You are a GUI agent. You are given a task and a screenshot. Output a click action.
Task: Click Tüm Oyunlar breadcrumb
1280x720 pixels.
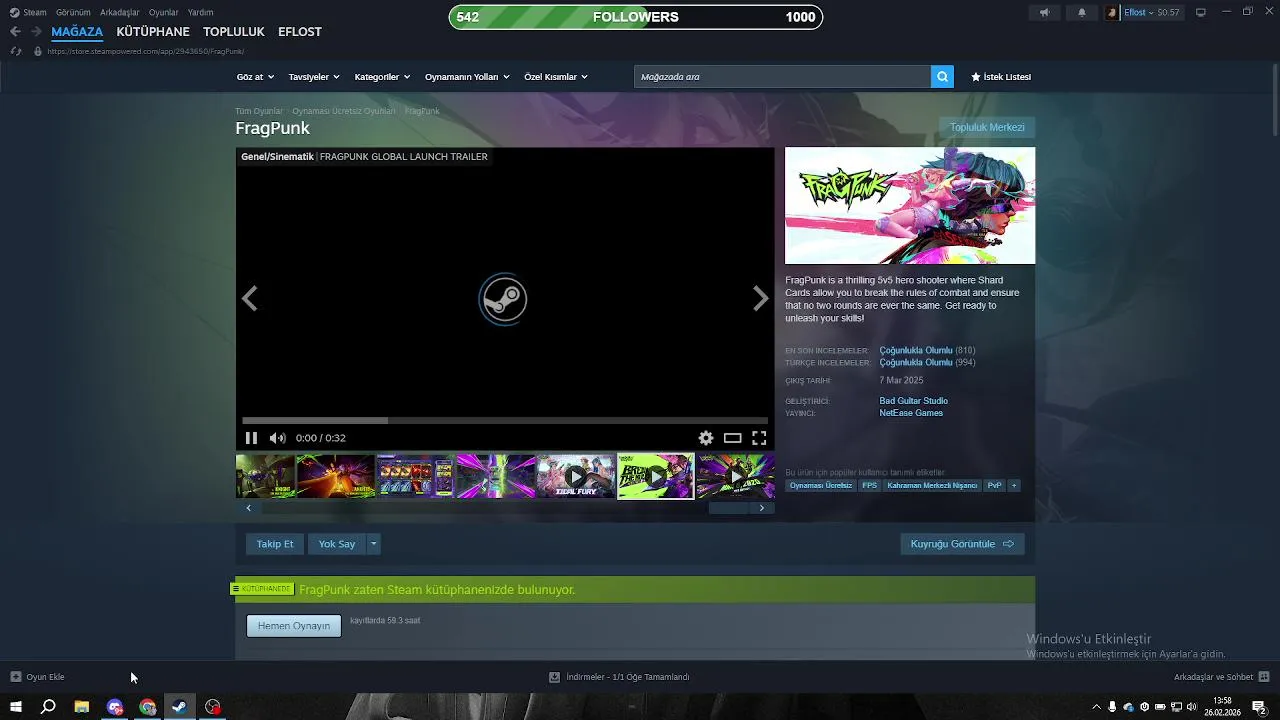click(x=259, y=111)
